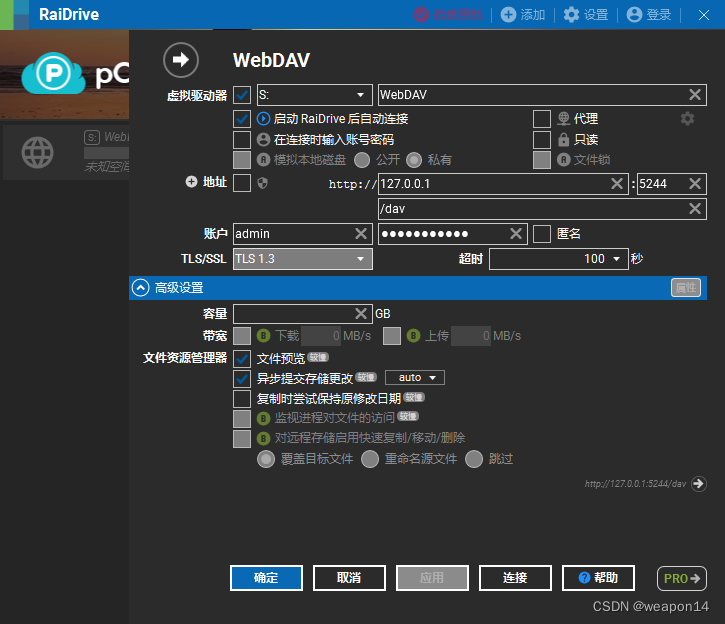Uncheck 启动 RaiDrive 后自动连接

pos(242,119)
